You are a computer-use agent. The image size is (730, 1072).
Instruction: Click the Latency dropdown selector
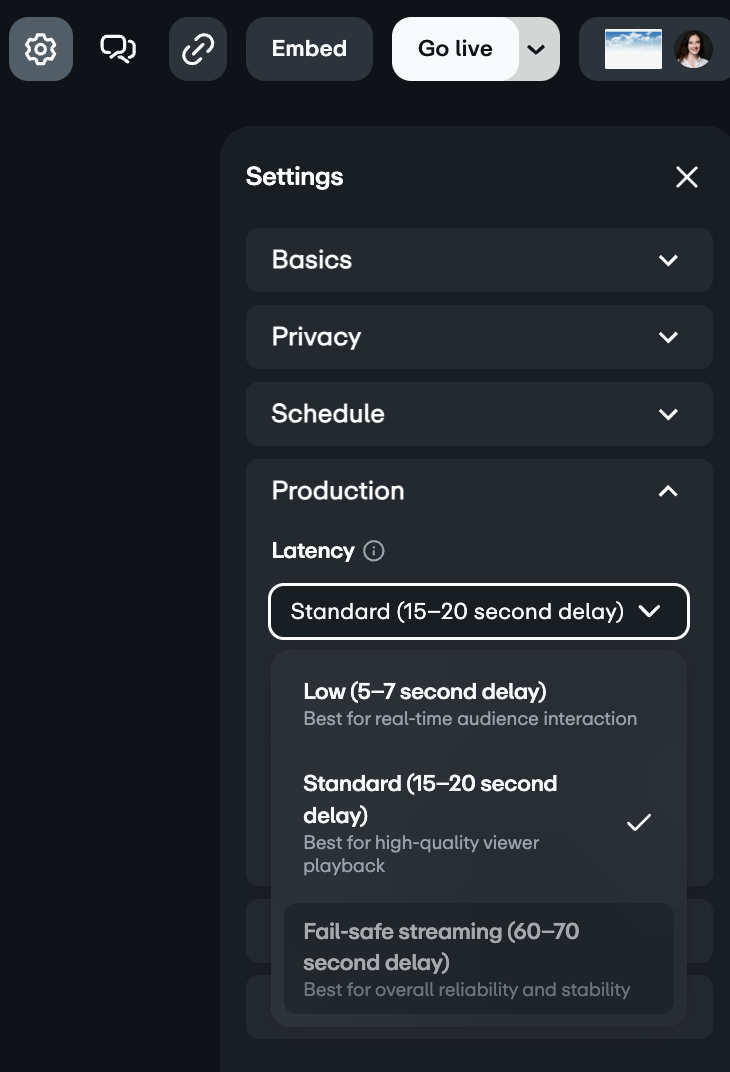click(x=479, y=611)
